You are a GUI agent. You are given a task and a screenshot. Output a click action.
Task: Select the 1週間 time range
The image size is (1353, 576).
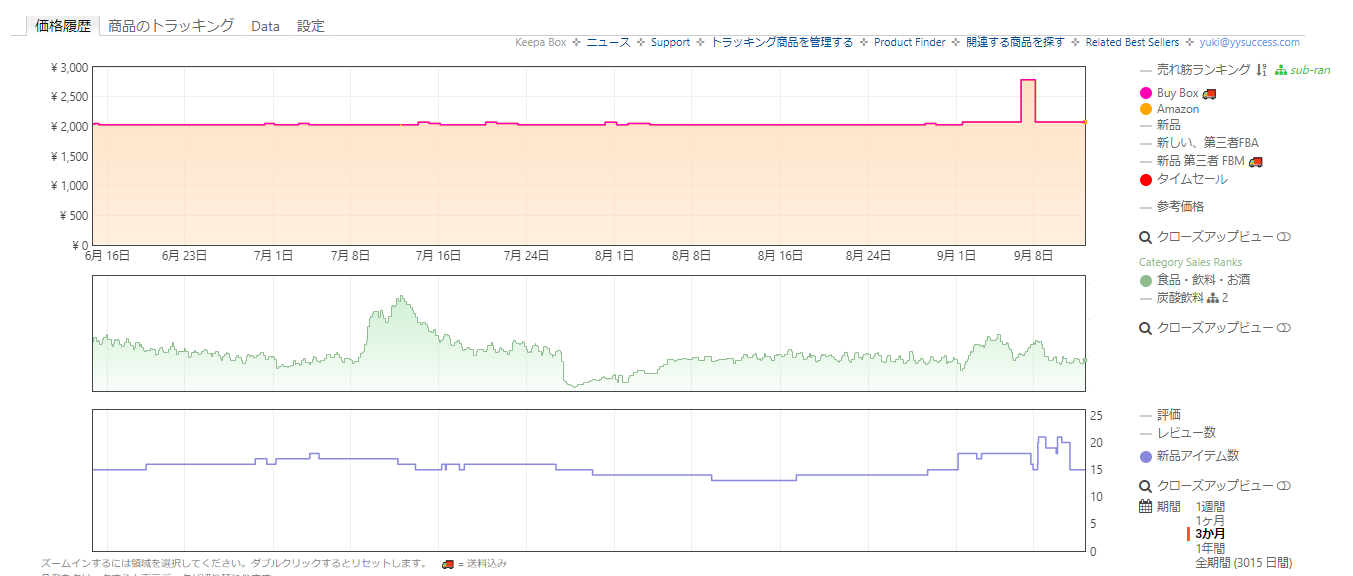point(1210,507)
